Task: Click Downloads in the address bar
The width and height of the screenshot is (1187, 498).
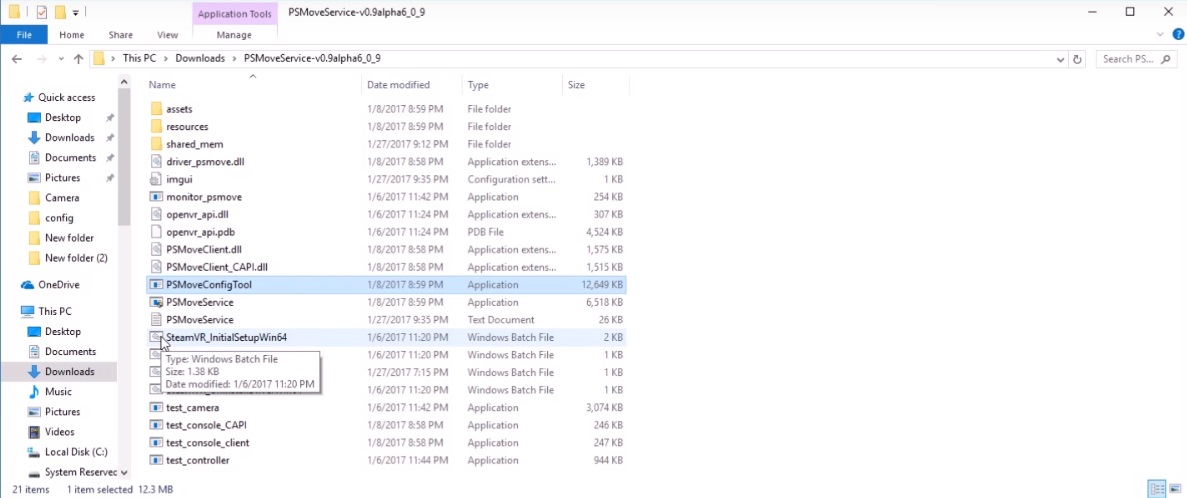Action: (x=200, y=58)
